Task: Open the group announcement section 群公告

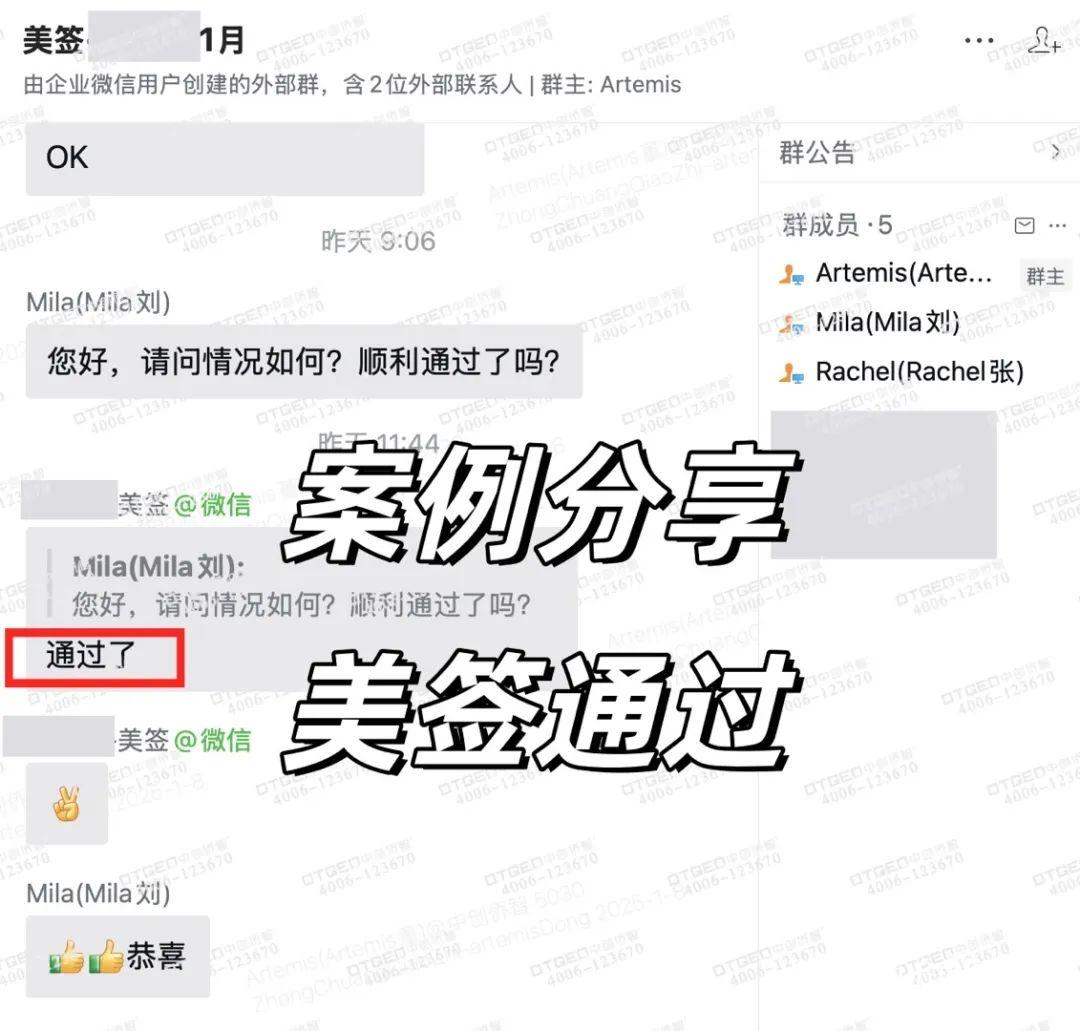Action: pos(817,152)
